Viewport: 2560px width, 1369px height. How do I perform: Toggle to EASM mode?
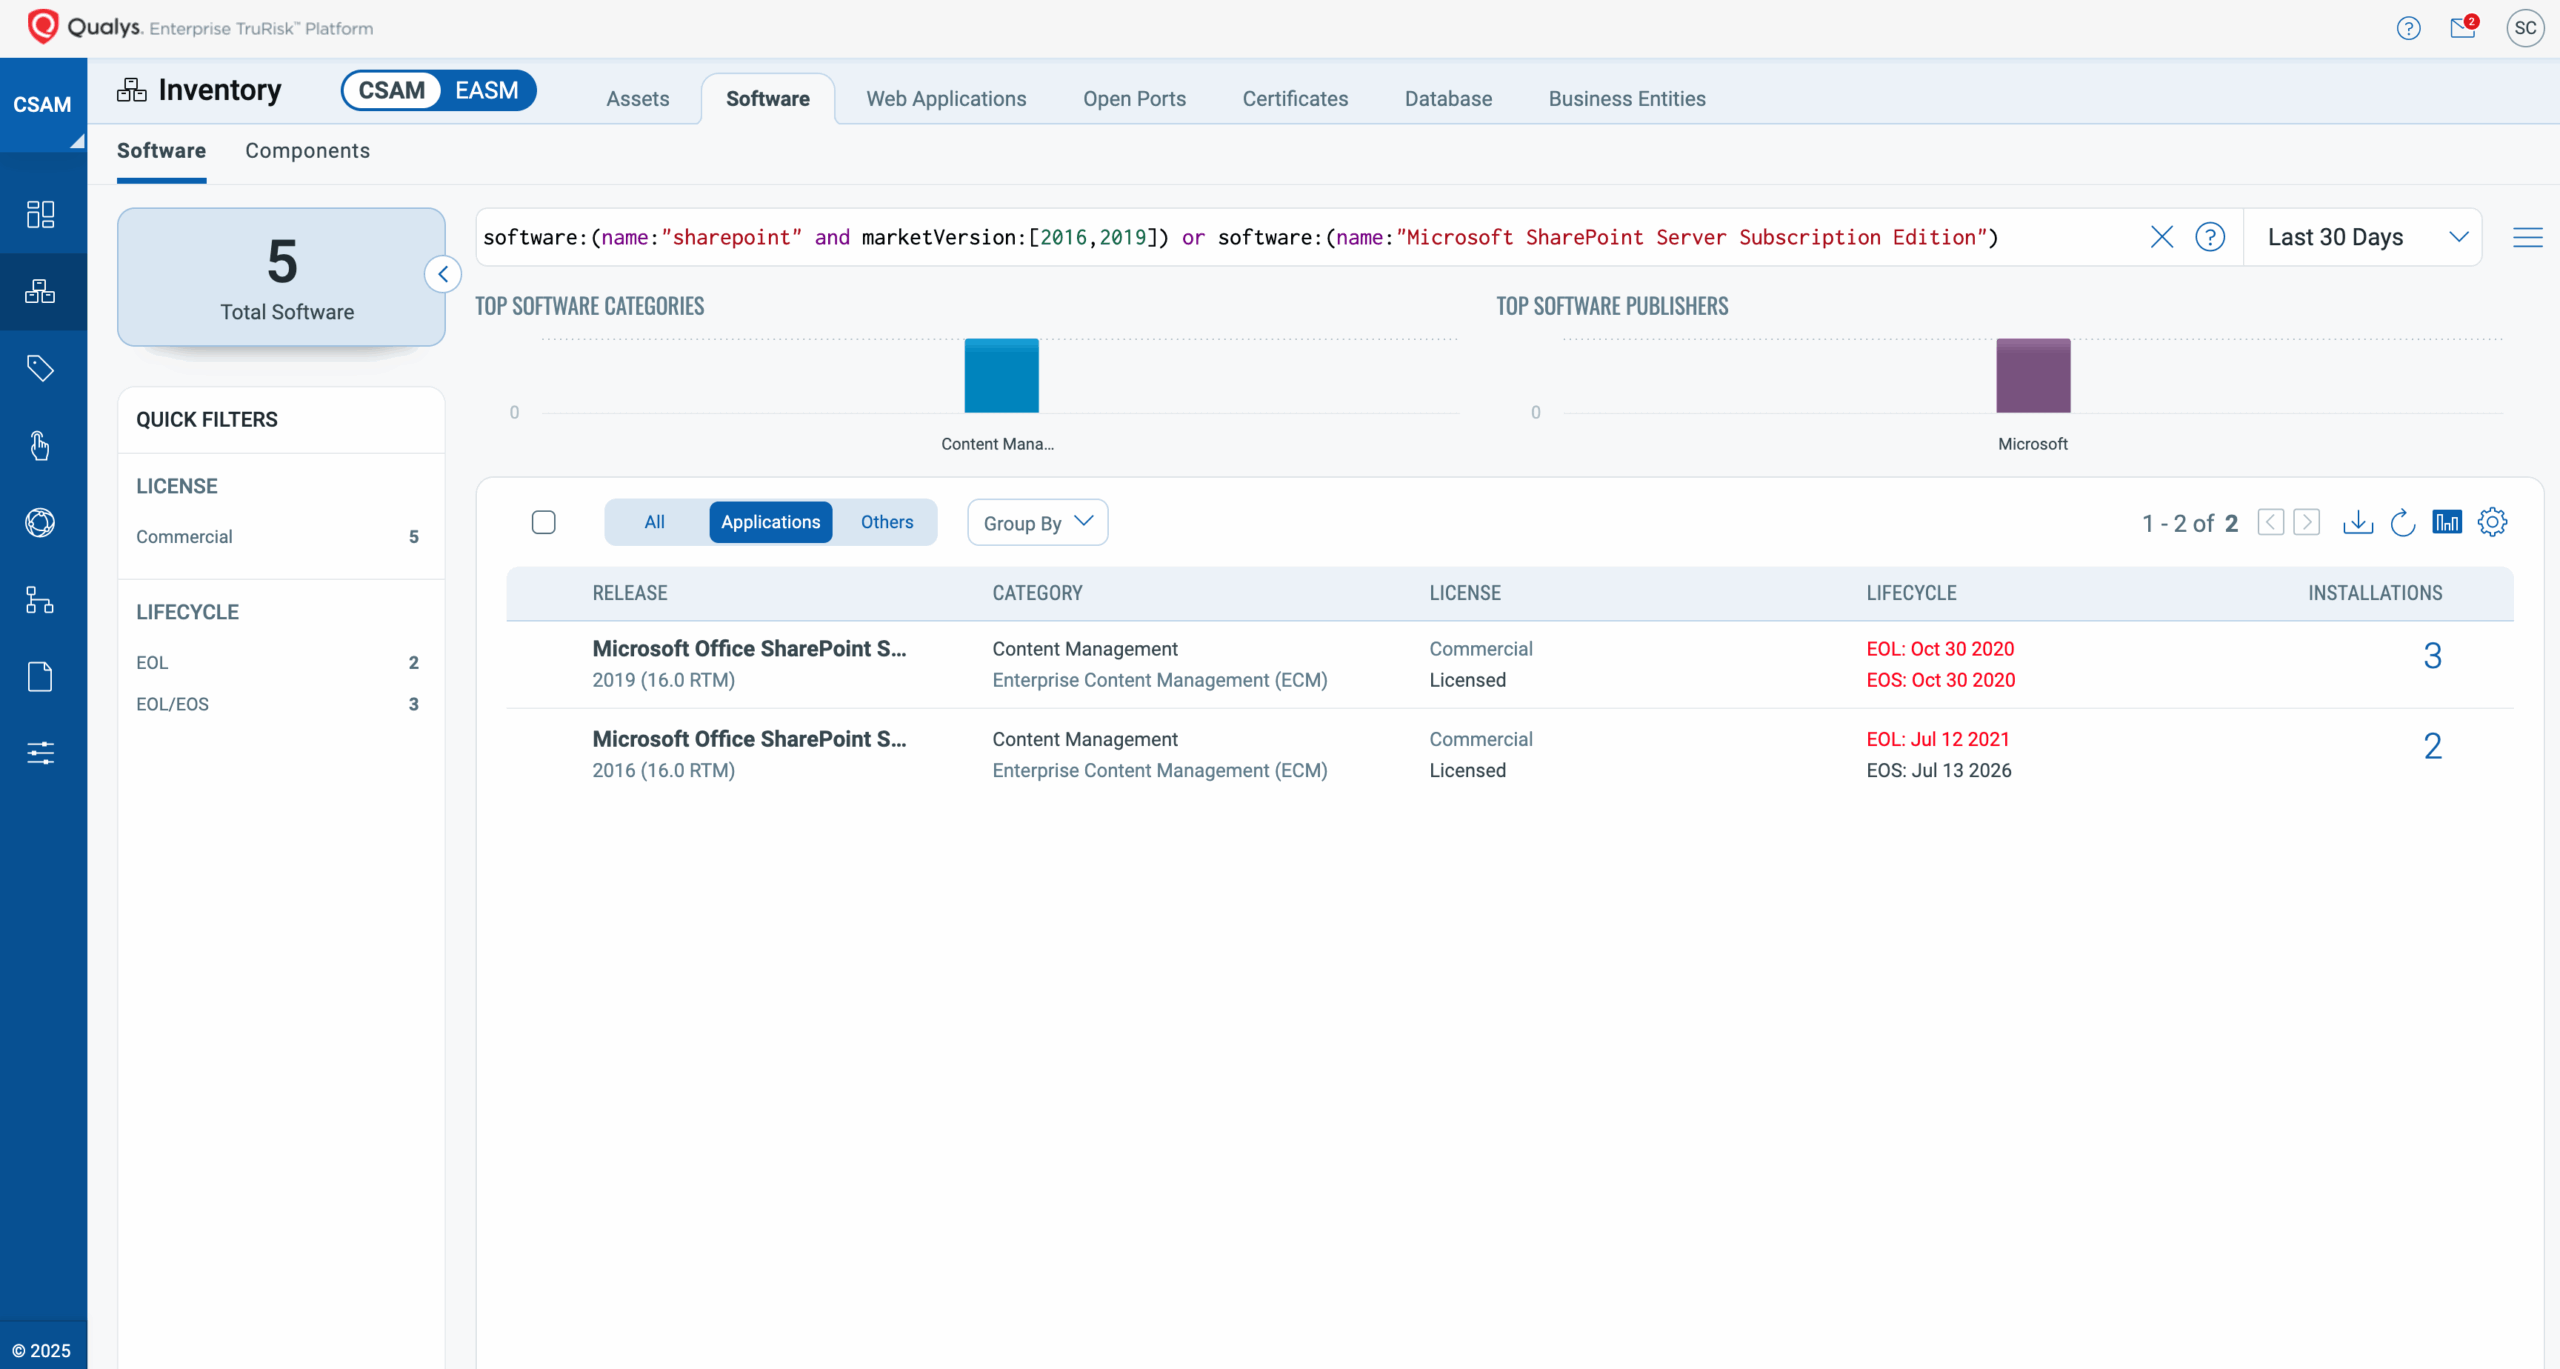coord(486,90)
